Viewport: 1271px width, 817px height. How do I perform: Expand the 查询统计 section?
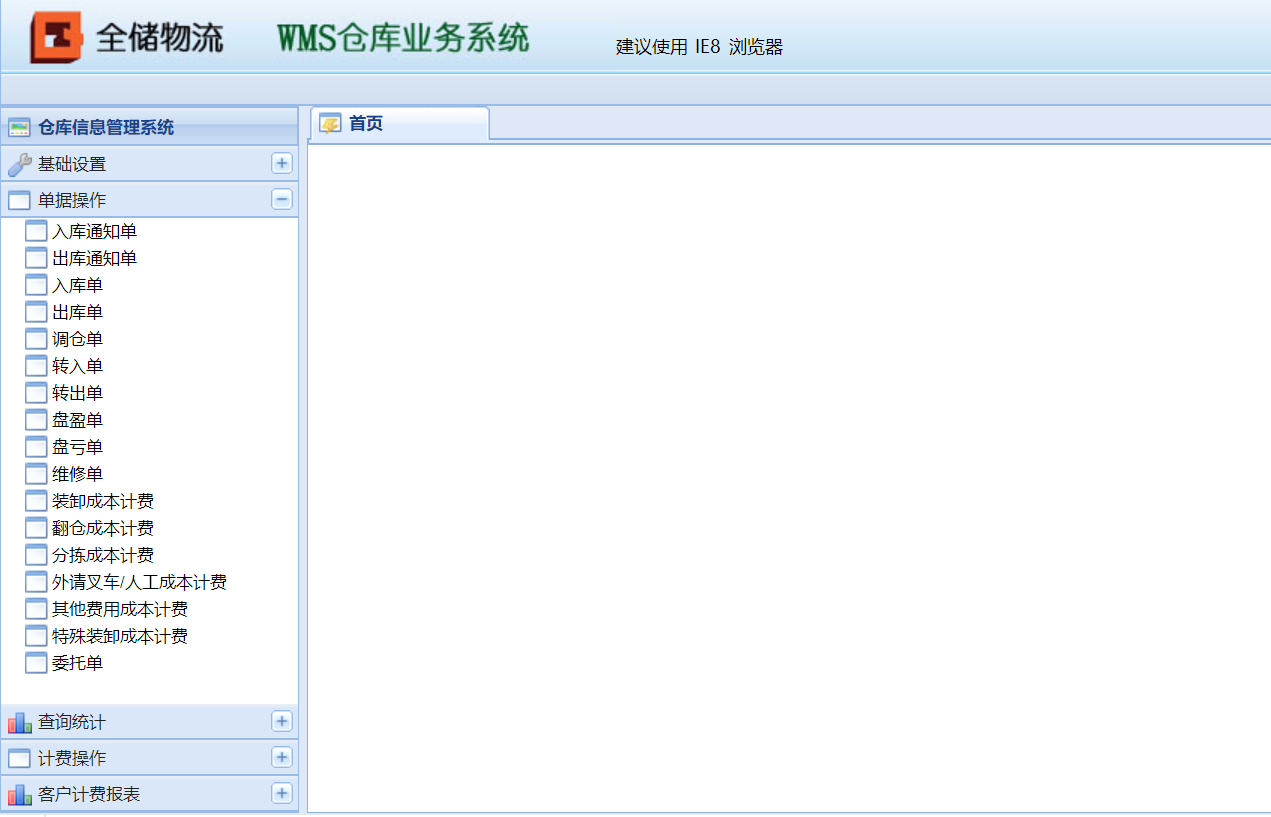(x=282, y=721)
